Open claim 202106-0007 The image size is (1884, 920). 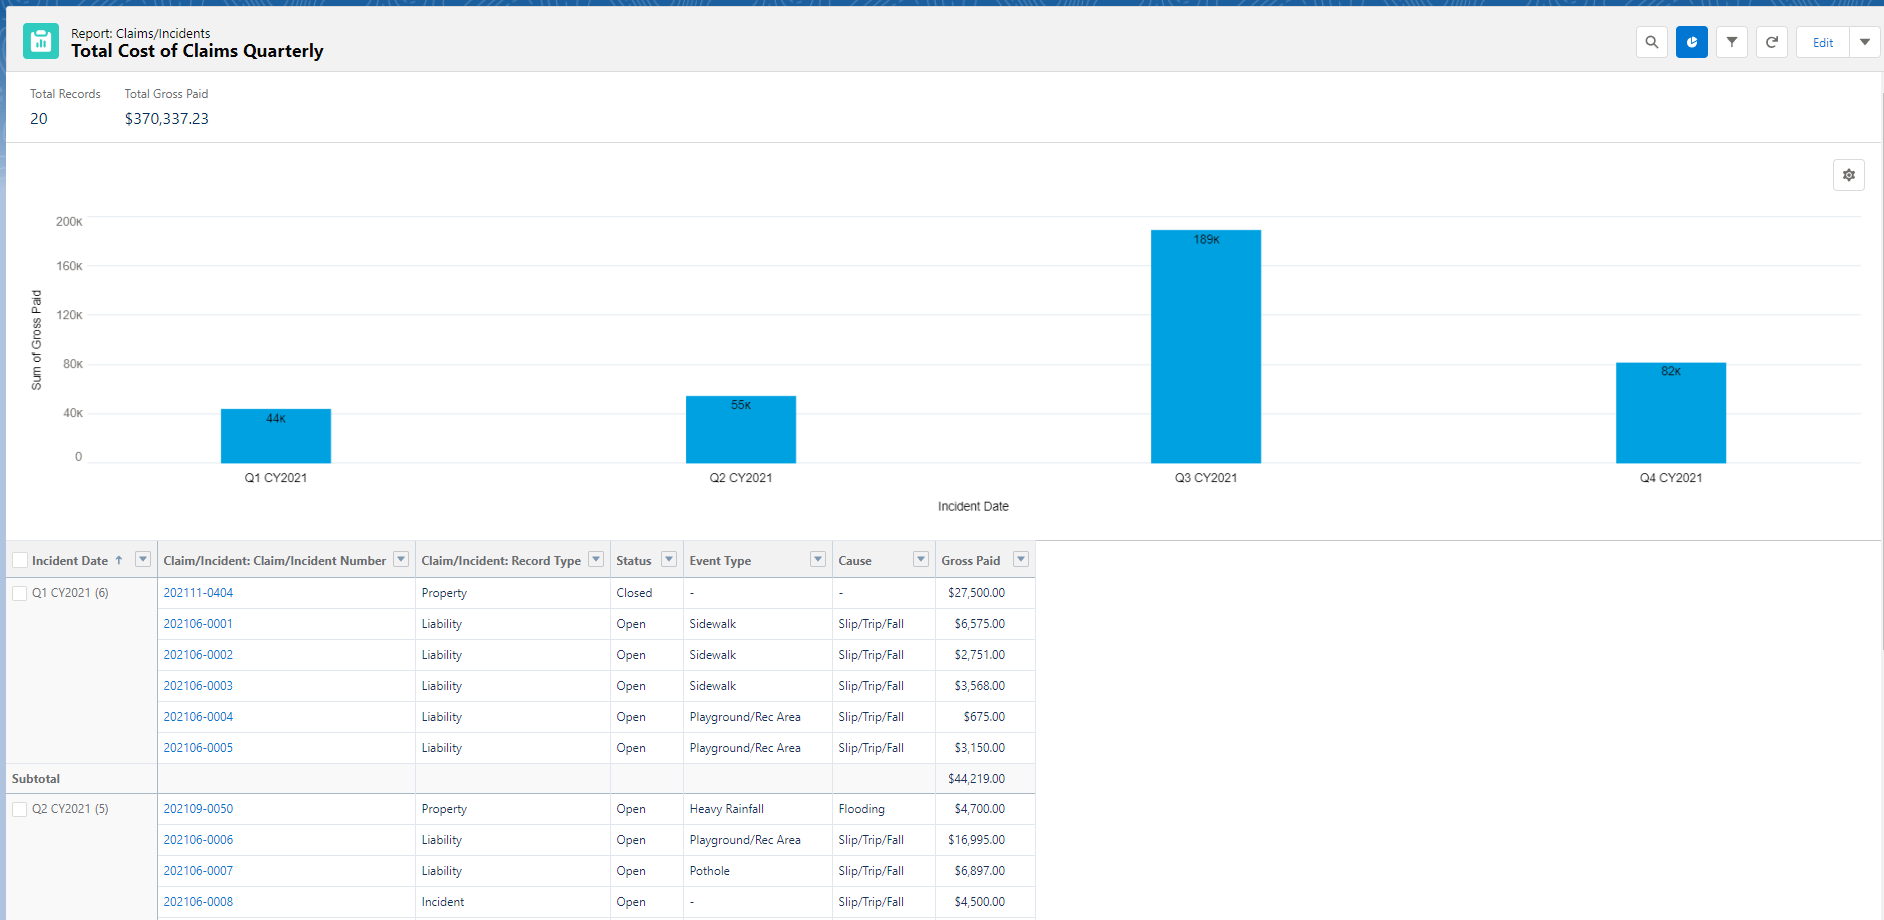point(198,871)
